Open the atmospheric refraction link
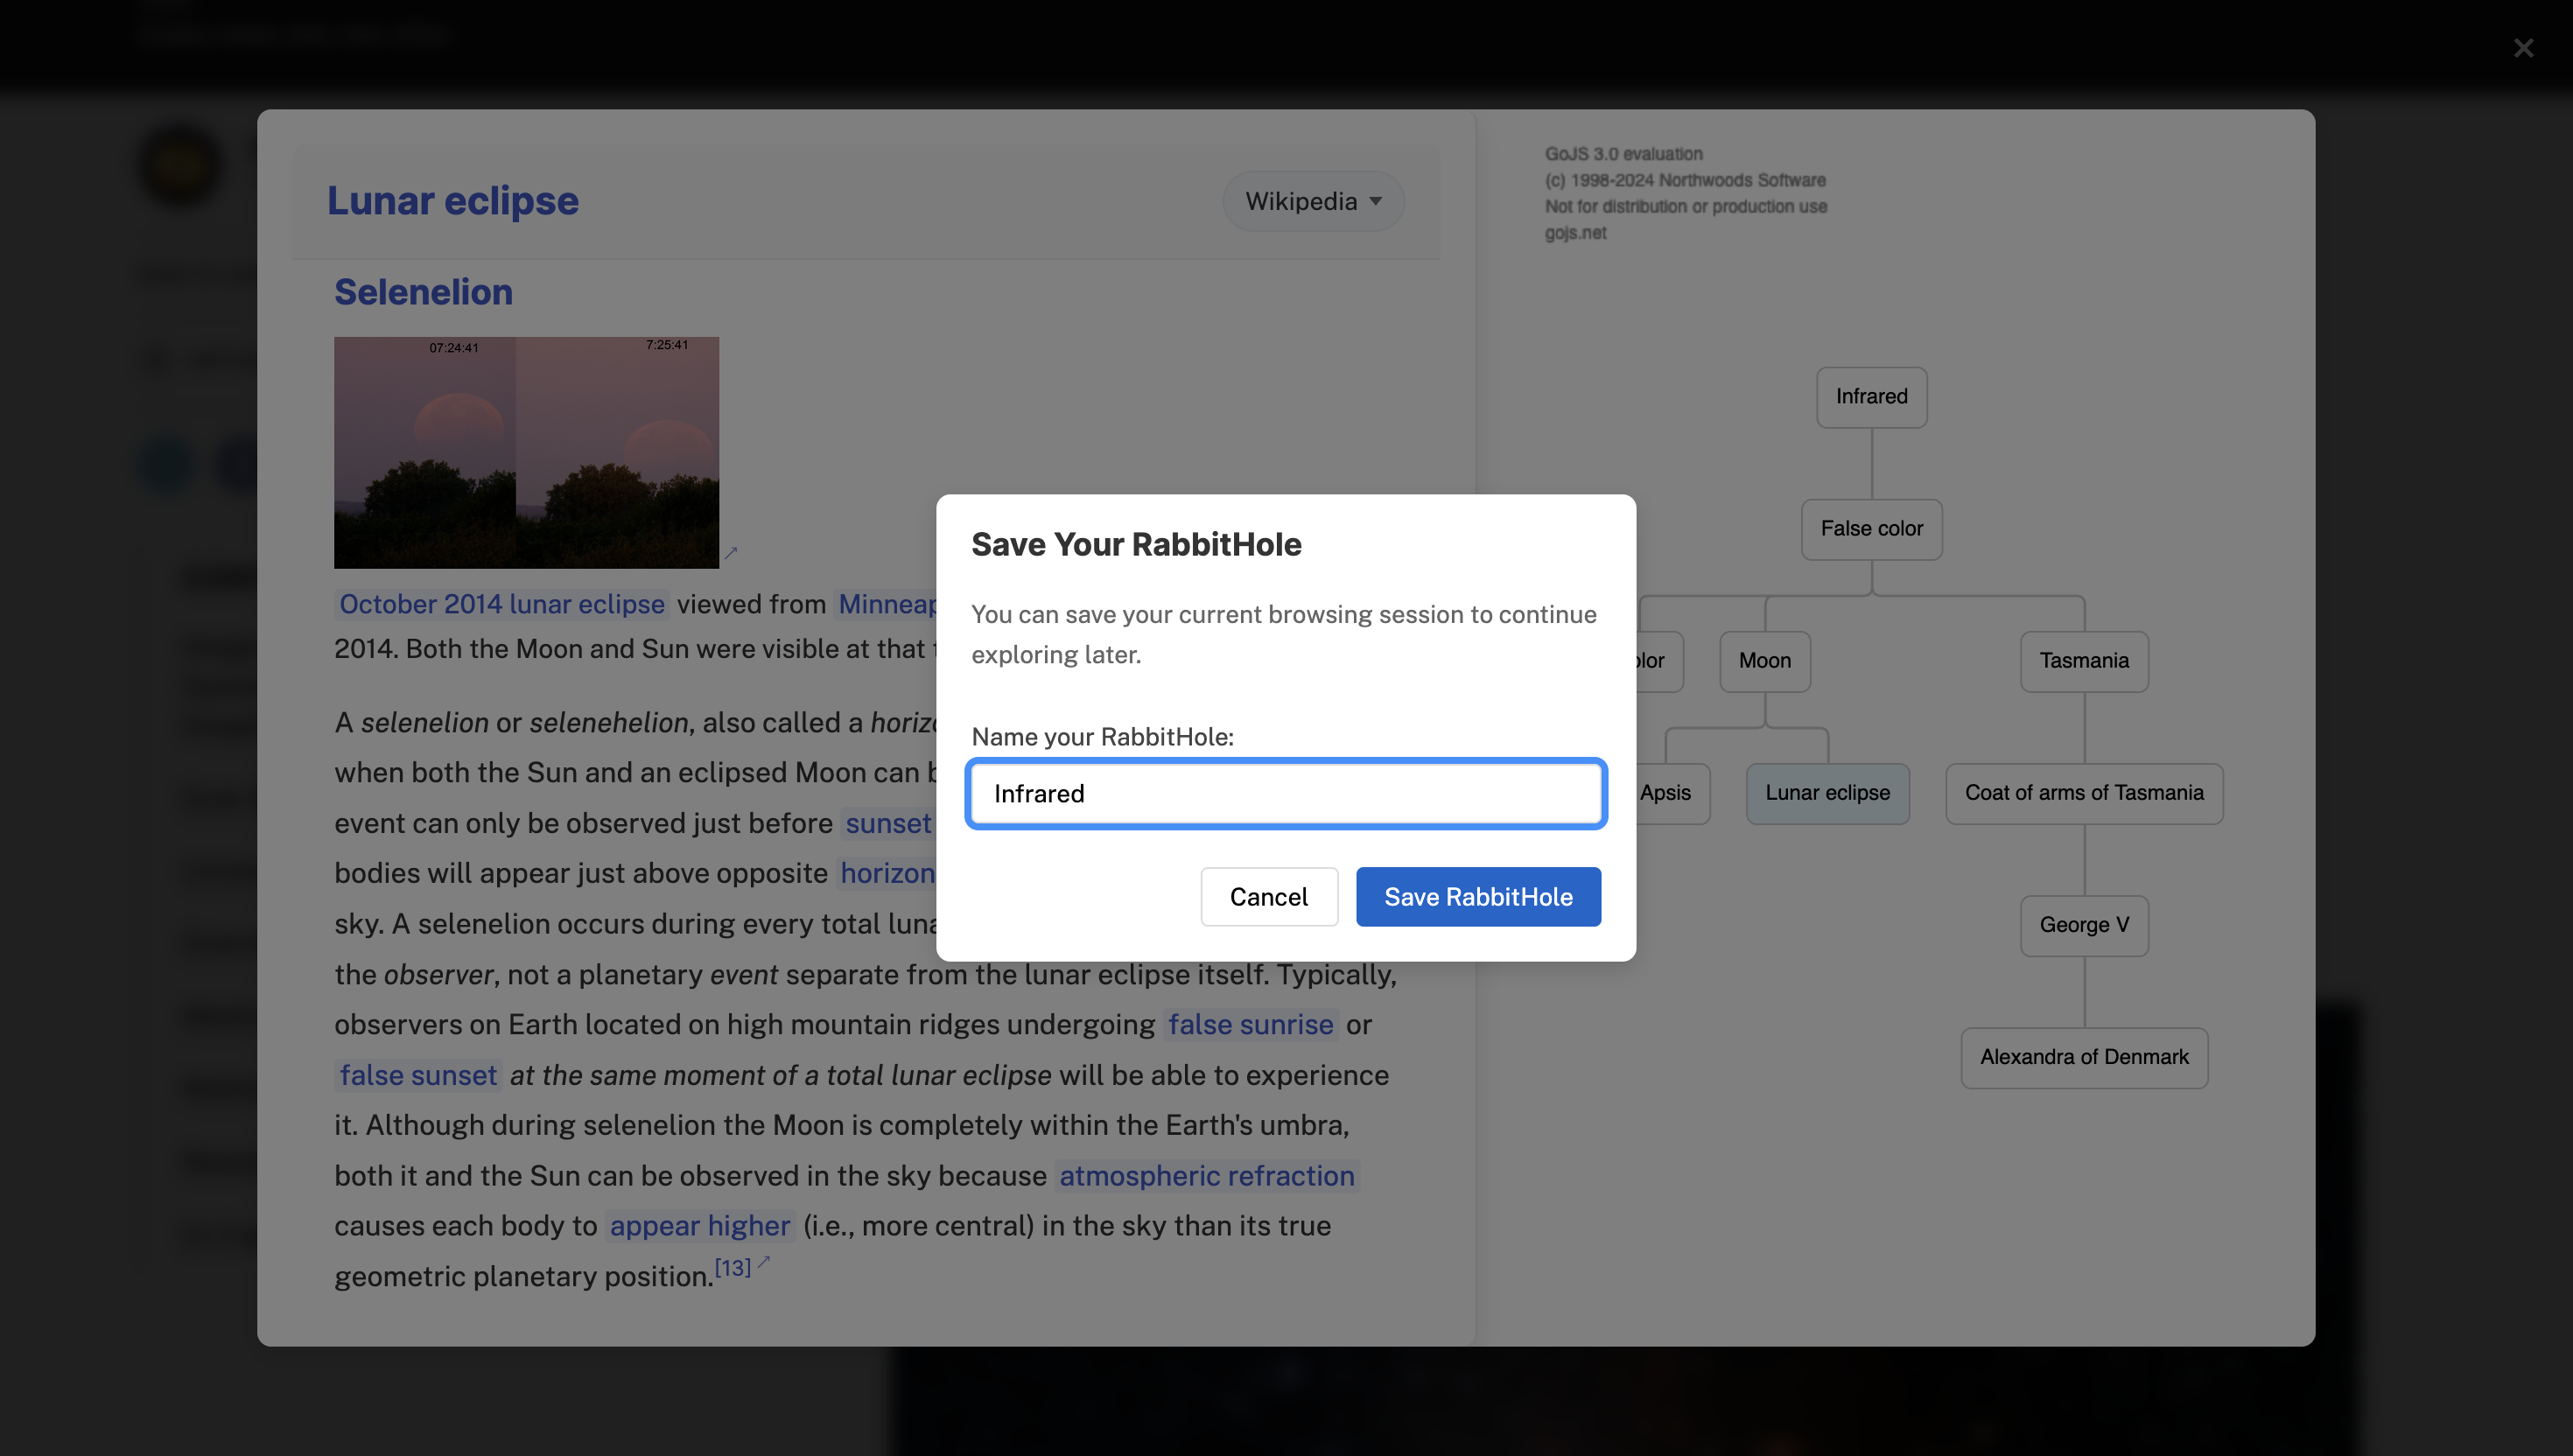 [1206, 1175]
